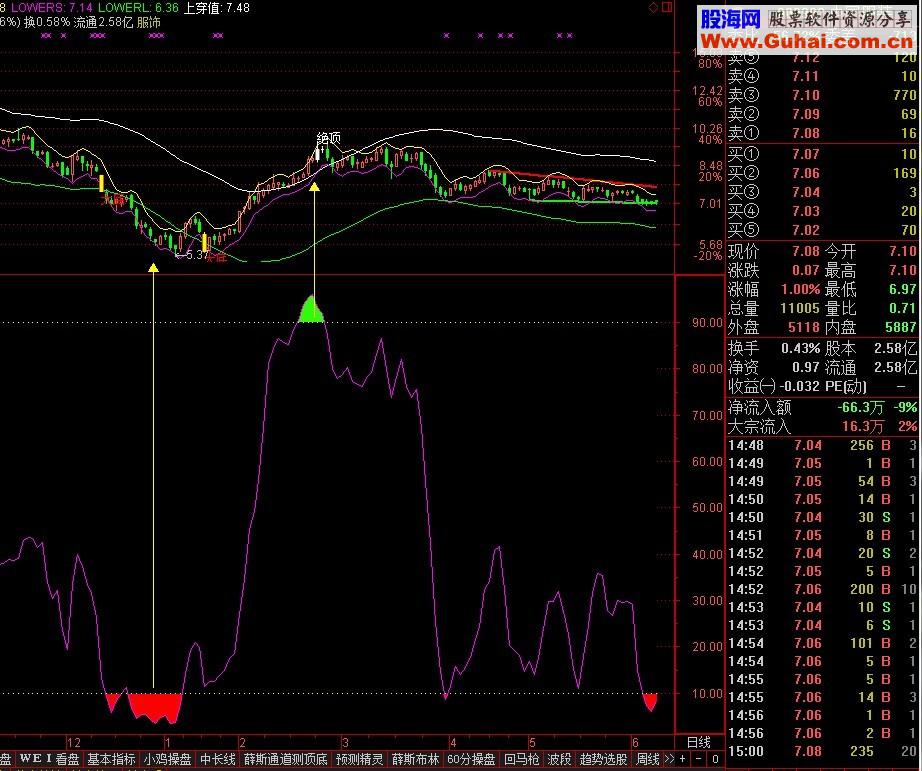Click the 换手 0.43% turnover value
Screen dimensions: 922x771
pos(800,348)
